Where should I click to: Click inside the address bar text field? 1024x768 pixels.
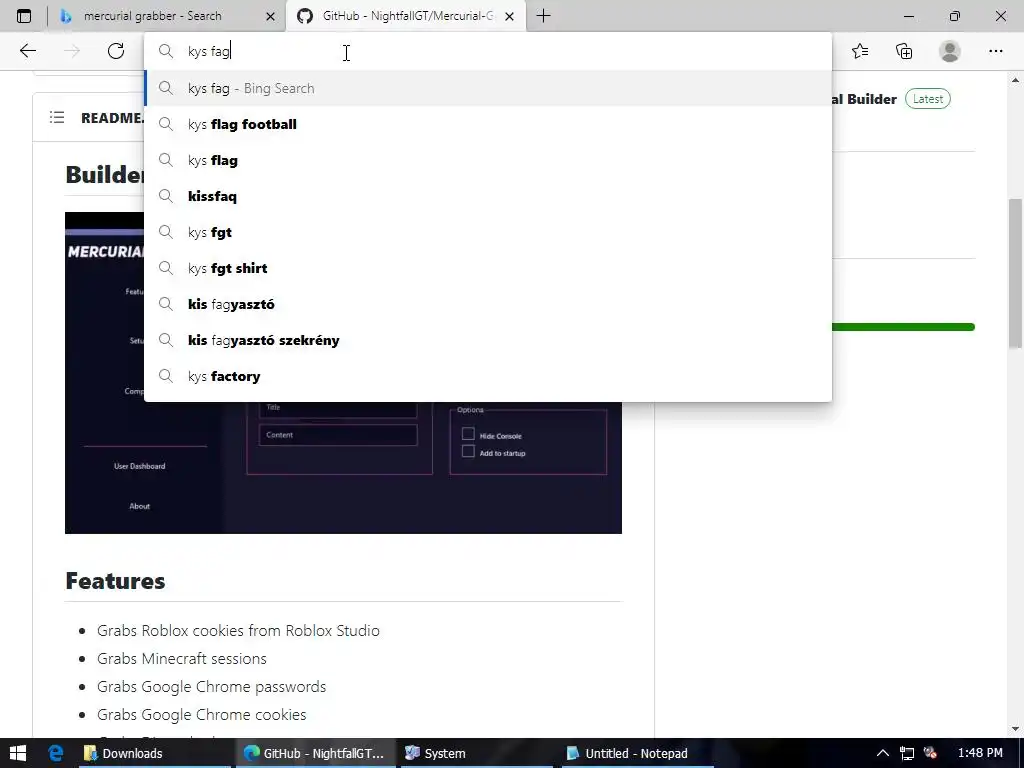click(488, 51)
